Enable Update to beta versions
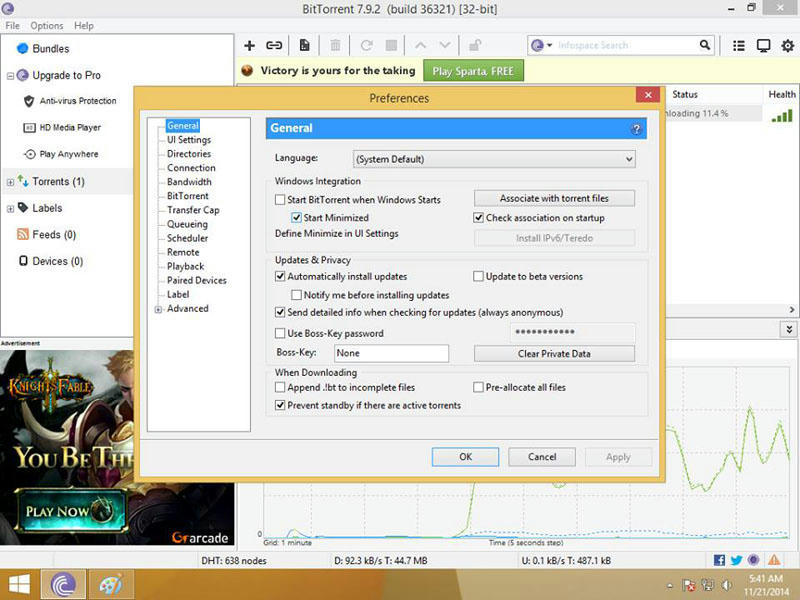The image size is (800, 600). pyautogui.click(x=478, y=276)
